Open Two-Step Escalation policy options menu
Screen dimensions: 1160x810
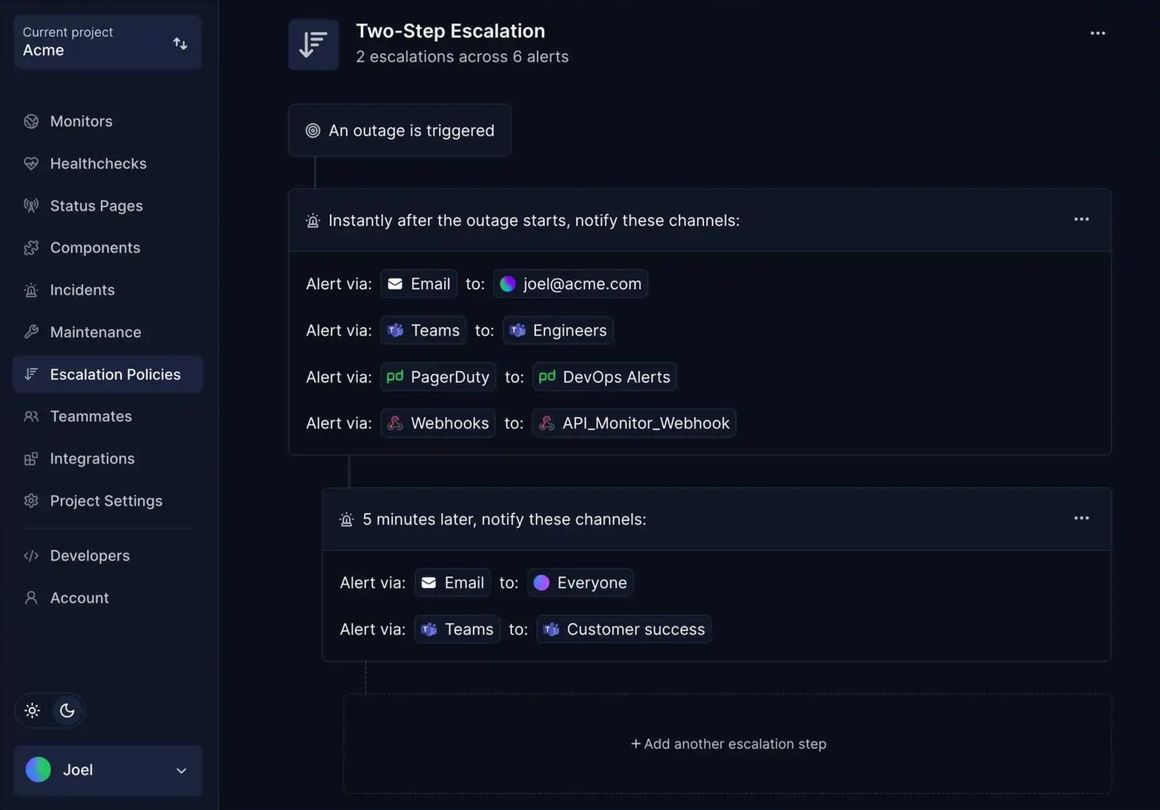[1098, 33]
